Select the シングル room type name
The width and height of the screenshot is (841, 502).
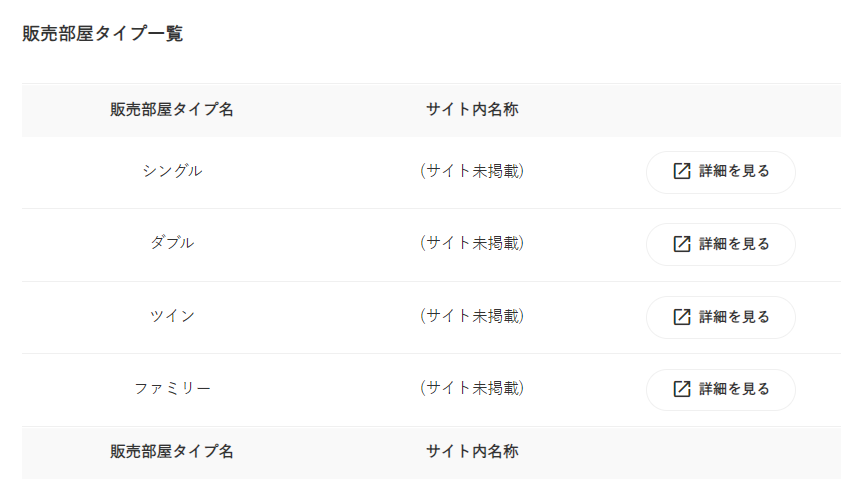click(x=172, y=171)
